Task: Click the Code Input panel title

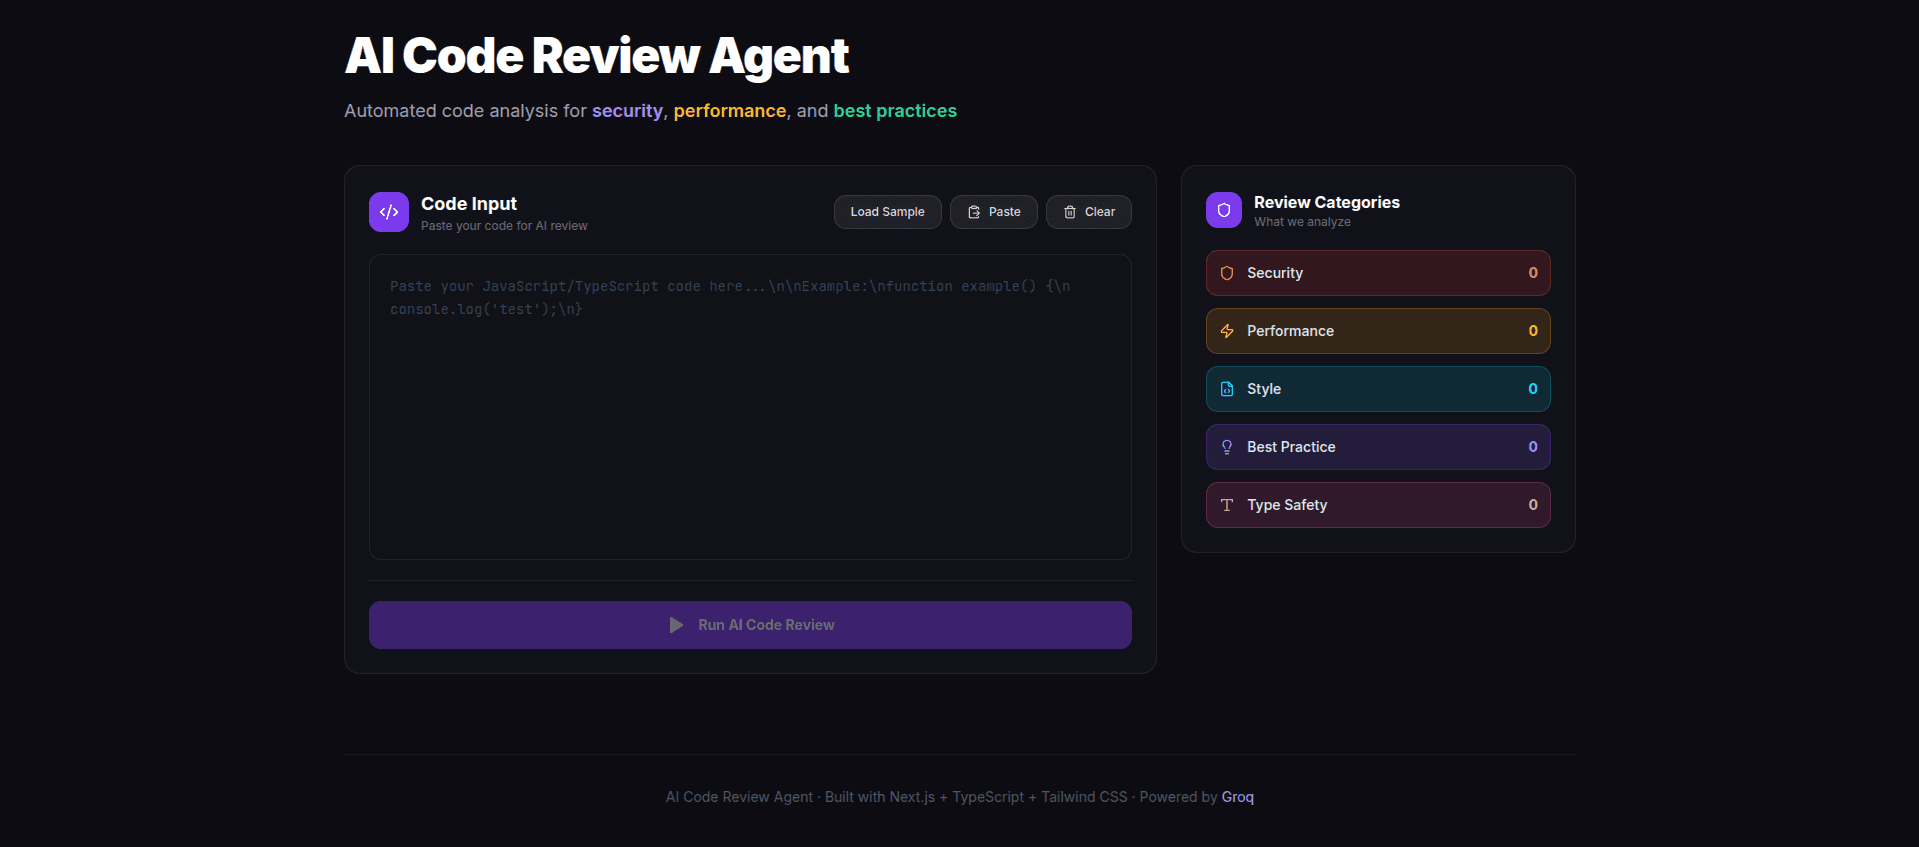Action: click(469, 204)
